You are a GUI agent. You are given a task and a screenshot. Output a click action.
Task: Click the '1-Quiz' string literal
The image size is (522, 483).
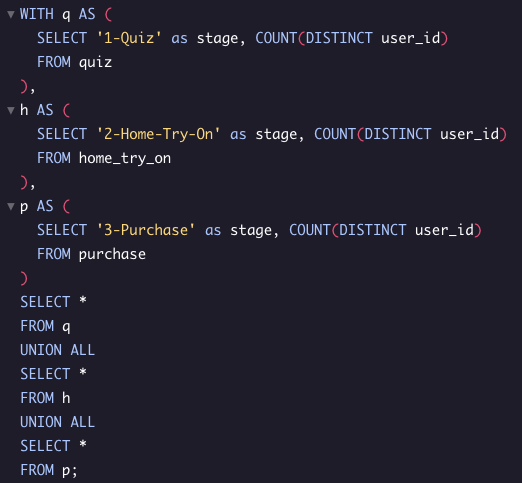pyautogui.click(x=129, y=38)
